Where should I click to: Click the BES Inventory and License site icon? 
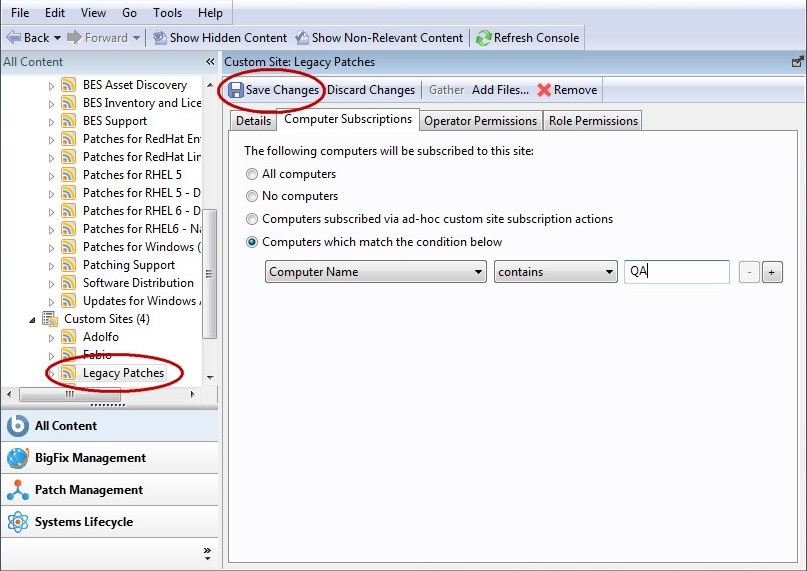tap(68, 102)
